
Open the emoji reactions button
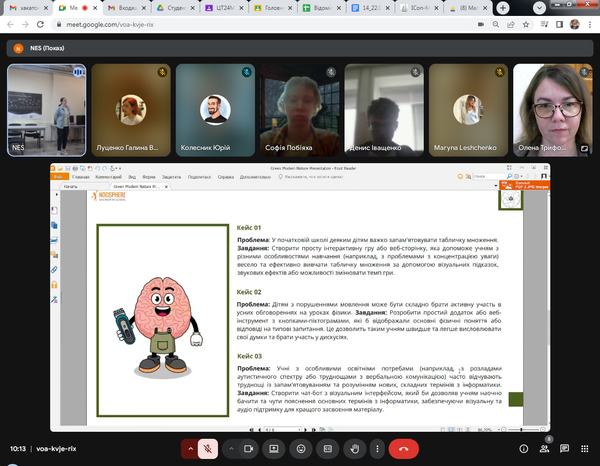point(300,448)
